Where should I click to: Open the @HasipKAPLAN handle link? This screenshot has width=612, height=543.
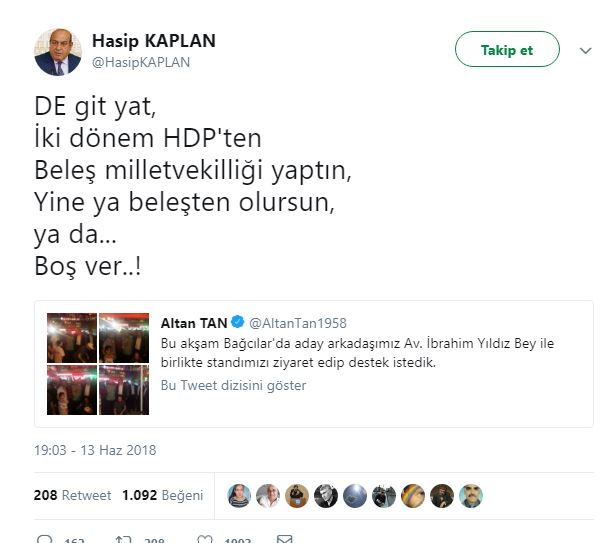141,62
